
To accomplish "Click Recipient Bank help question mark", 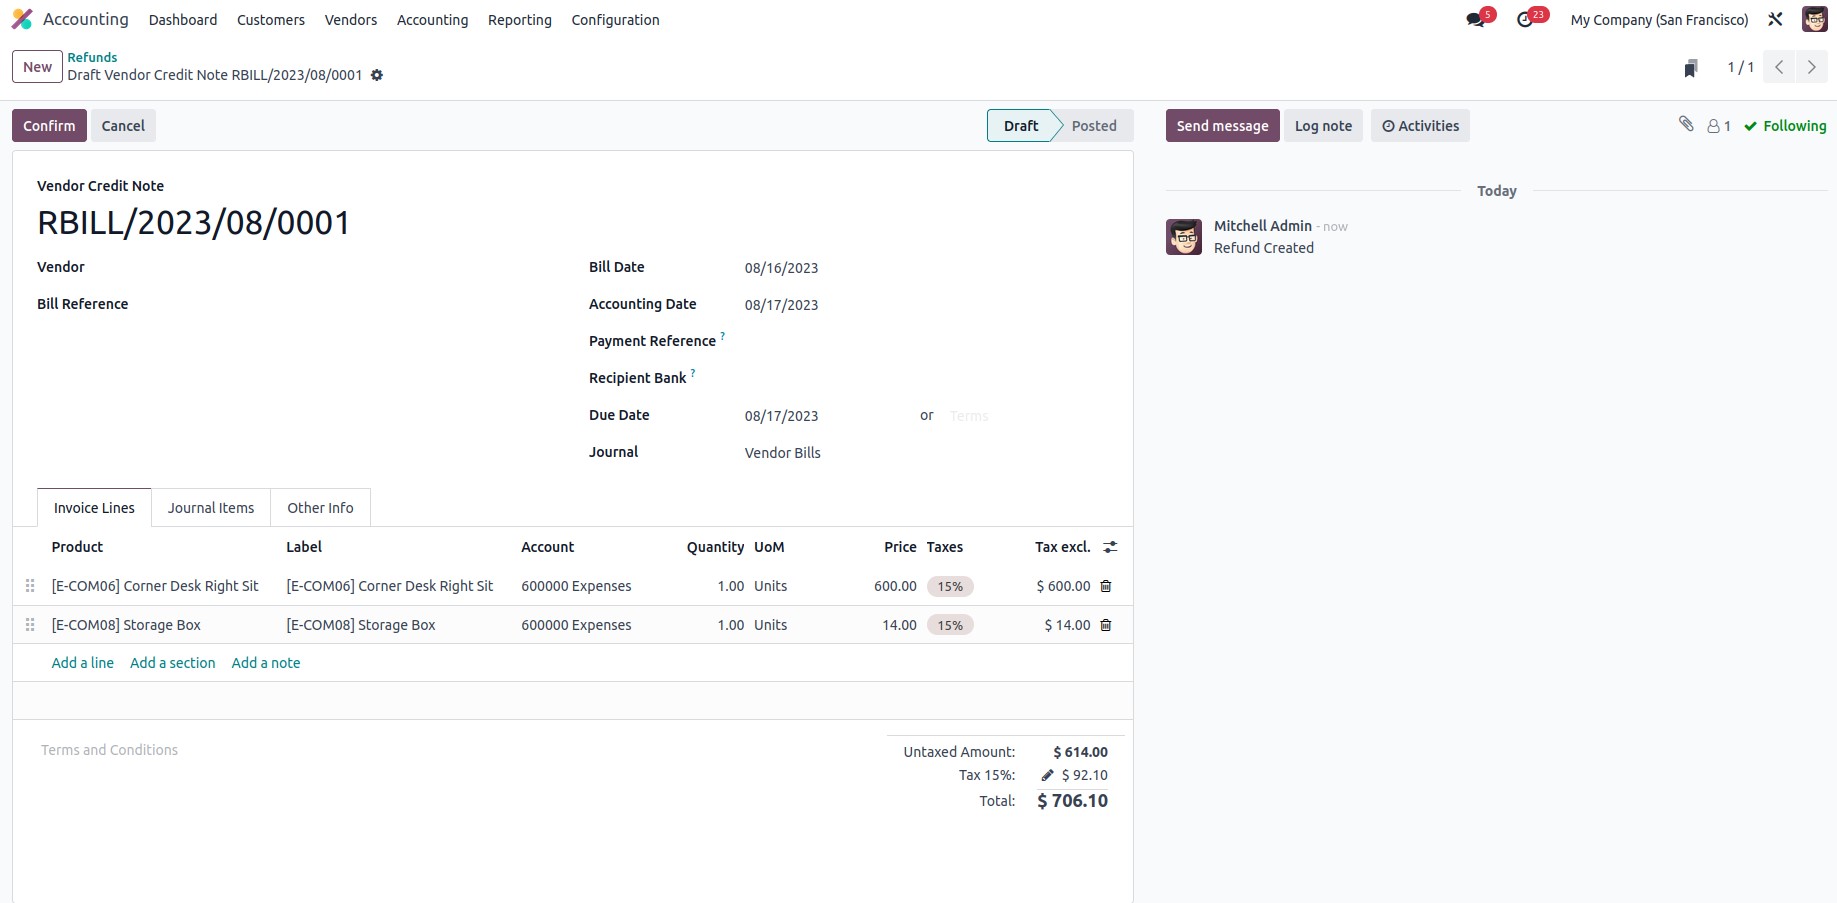I will click(x=693, y=373).
